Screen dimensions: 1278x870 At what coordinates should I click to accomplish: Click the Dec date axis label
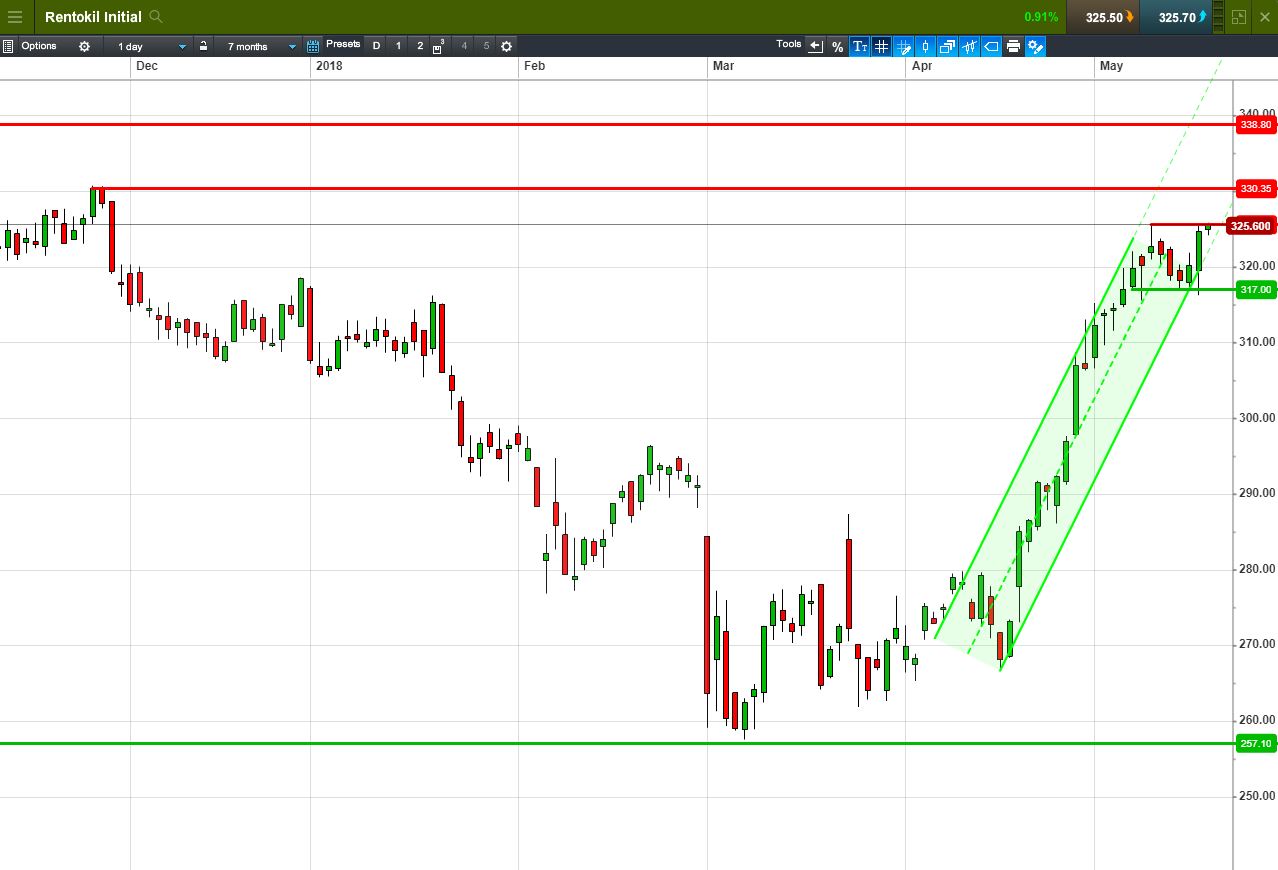tap(147, 66)
